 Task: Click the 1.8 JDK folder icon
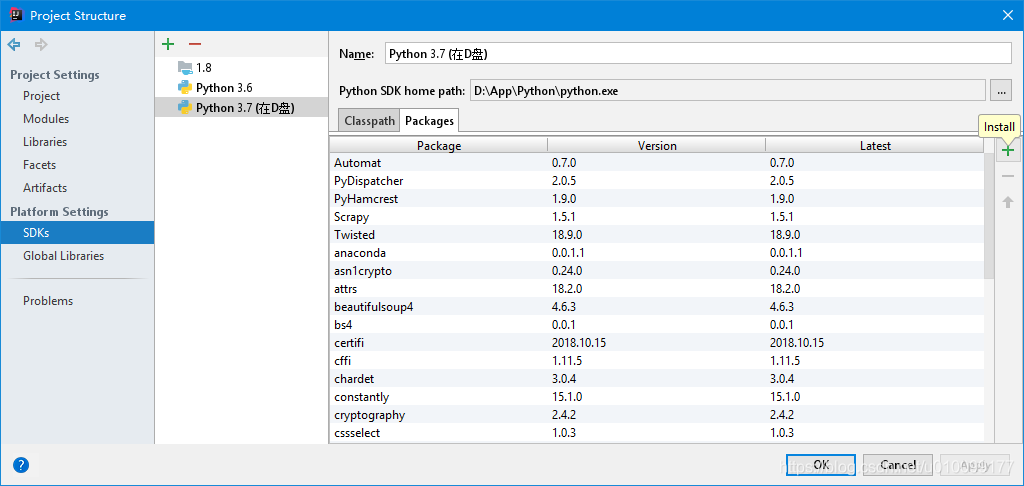point(184,67)
